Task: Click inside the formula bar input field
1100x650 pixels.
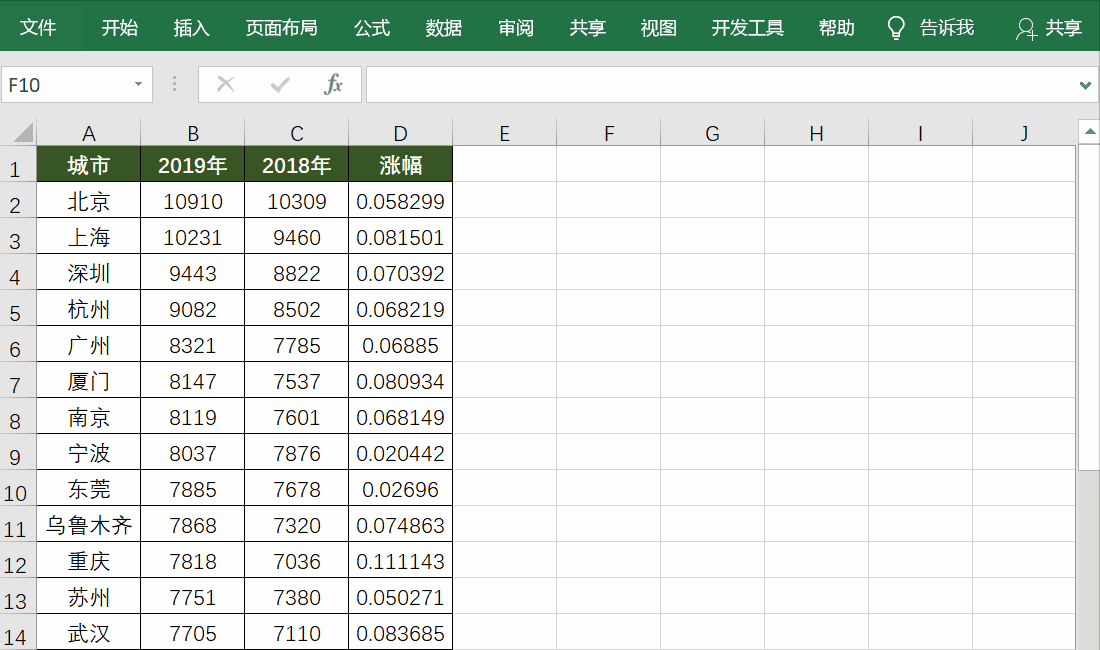Action: coord(723,85)
